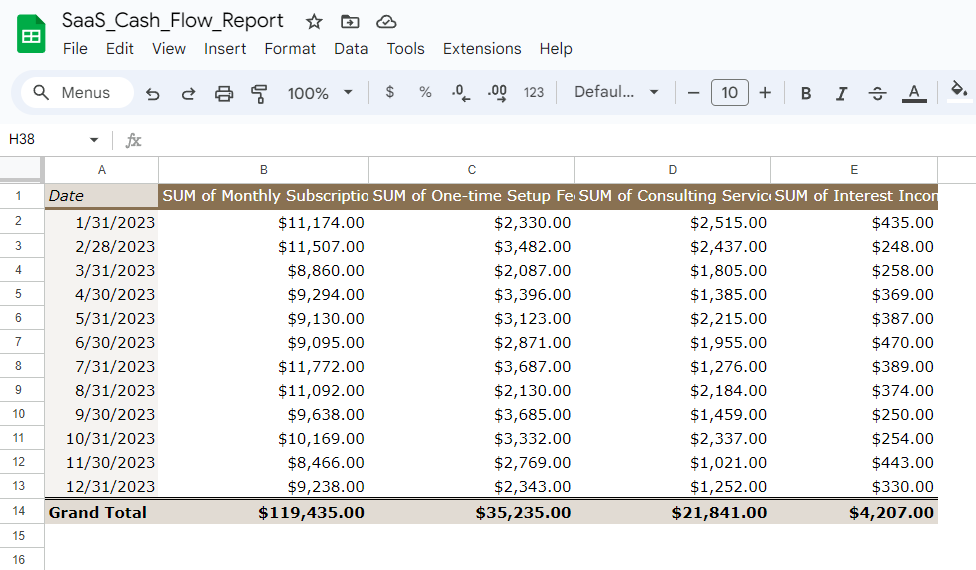Select the 12/31/2023 date cell
This screenshot has width=976, height=570.
tap(101, 487)
